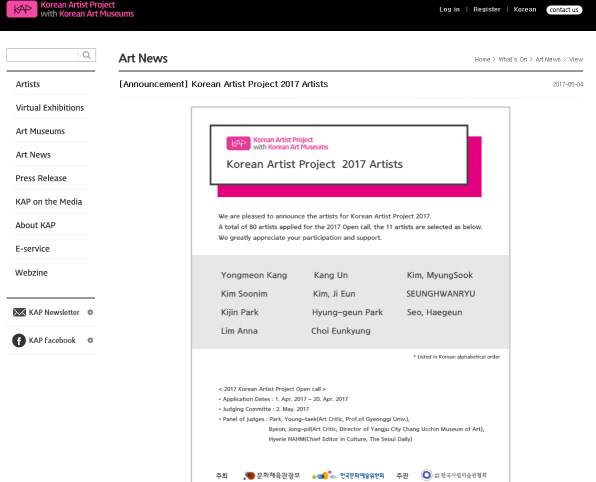Click artist name Hyung-geun Park
Screen dimensions: 596x482
click(347, 312)
